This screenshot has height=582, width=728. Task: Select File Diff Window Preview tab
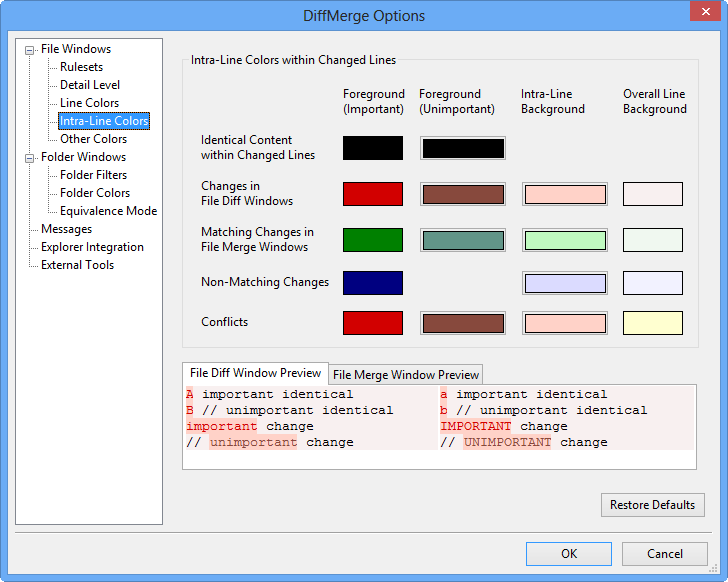[x=255, y=373]
